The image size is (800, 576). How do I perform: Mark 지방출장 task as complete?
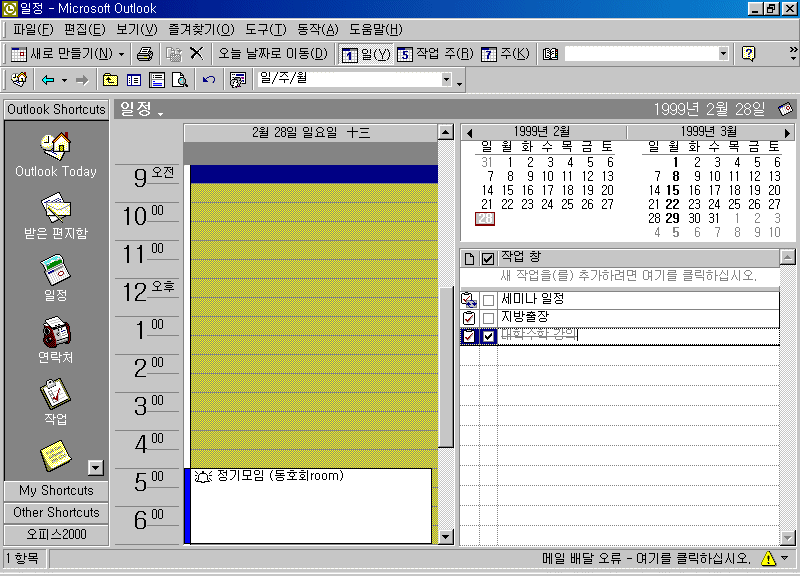[x=488, y=318]
